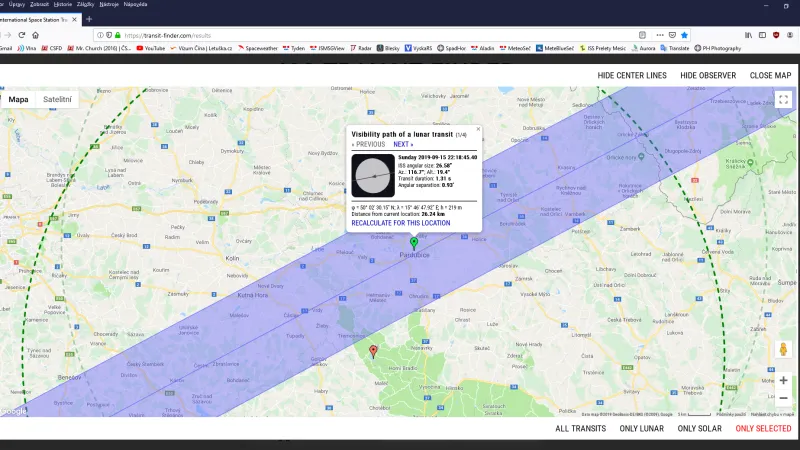Zoom out on the map
The height and width of the screenshot is (450, 800).
pos(783,398)
